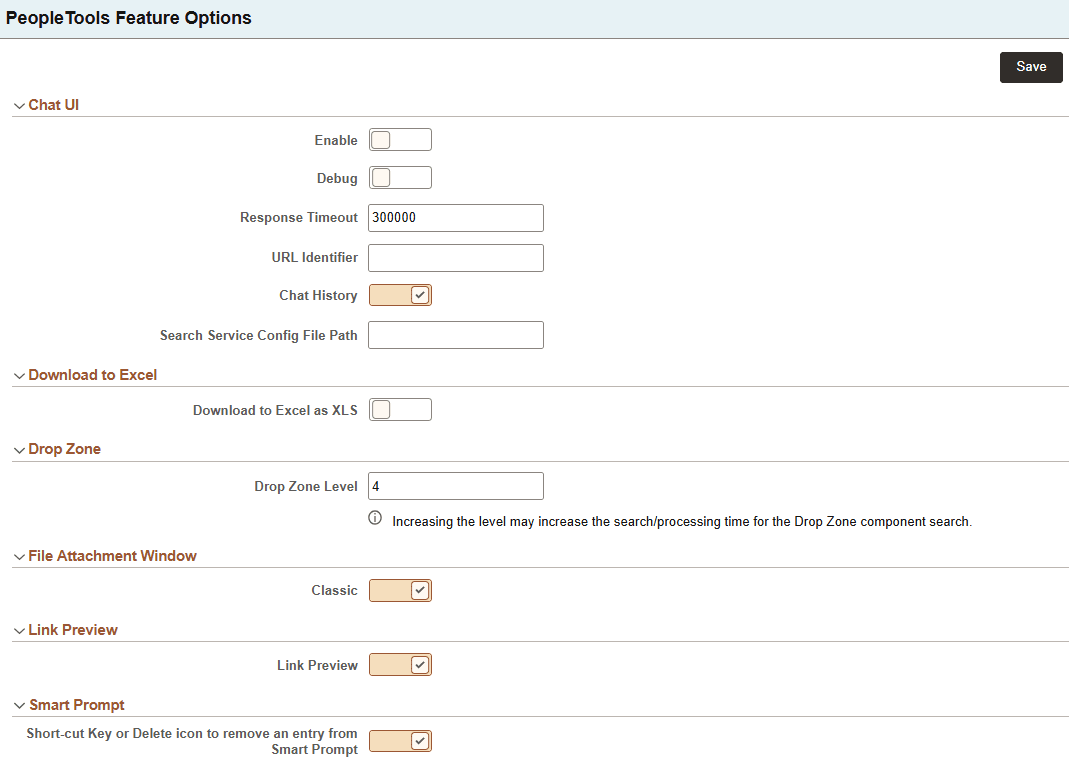This screenshot has width=1069, height=780.
Task: Click the Drop Zone Level field
Action: pyautogui.click(x=456, y=486)
